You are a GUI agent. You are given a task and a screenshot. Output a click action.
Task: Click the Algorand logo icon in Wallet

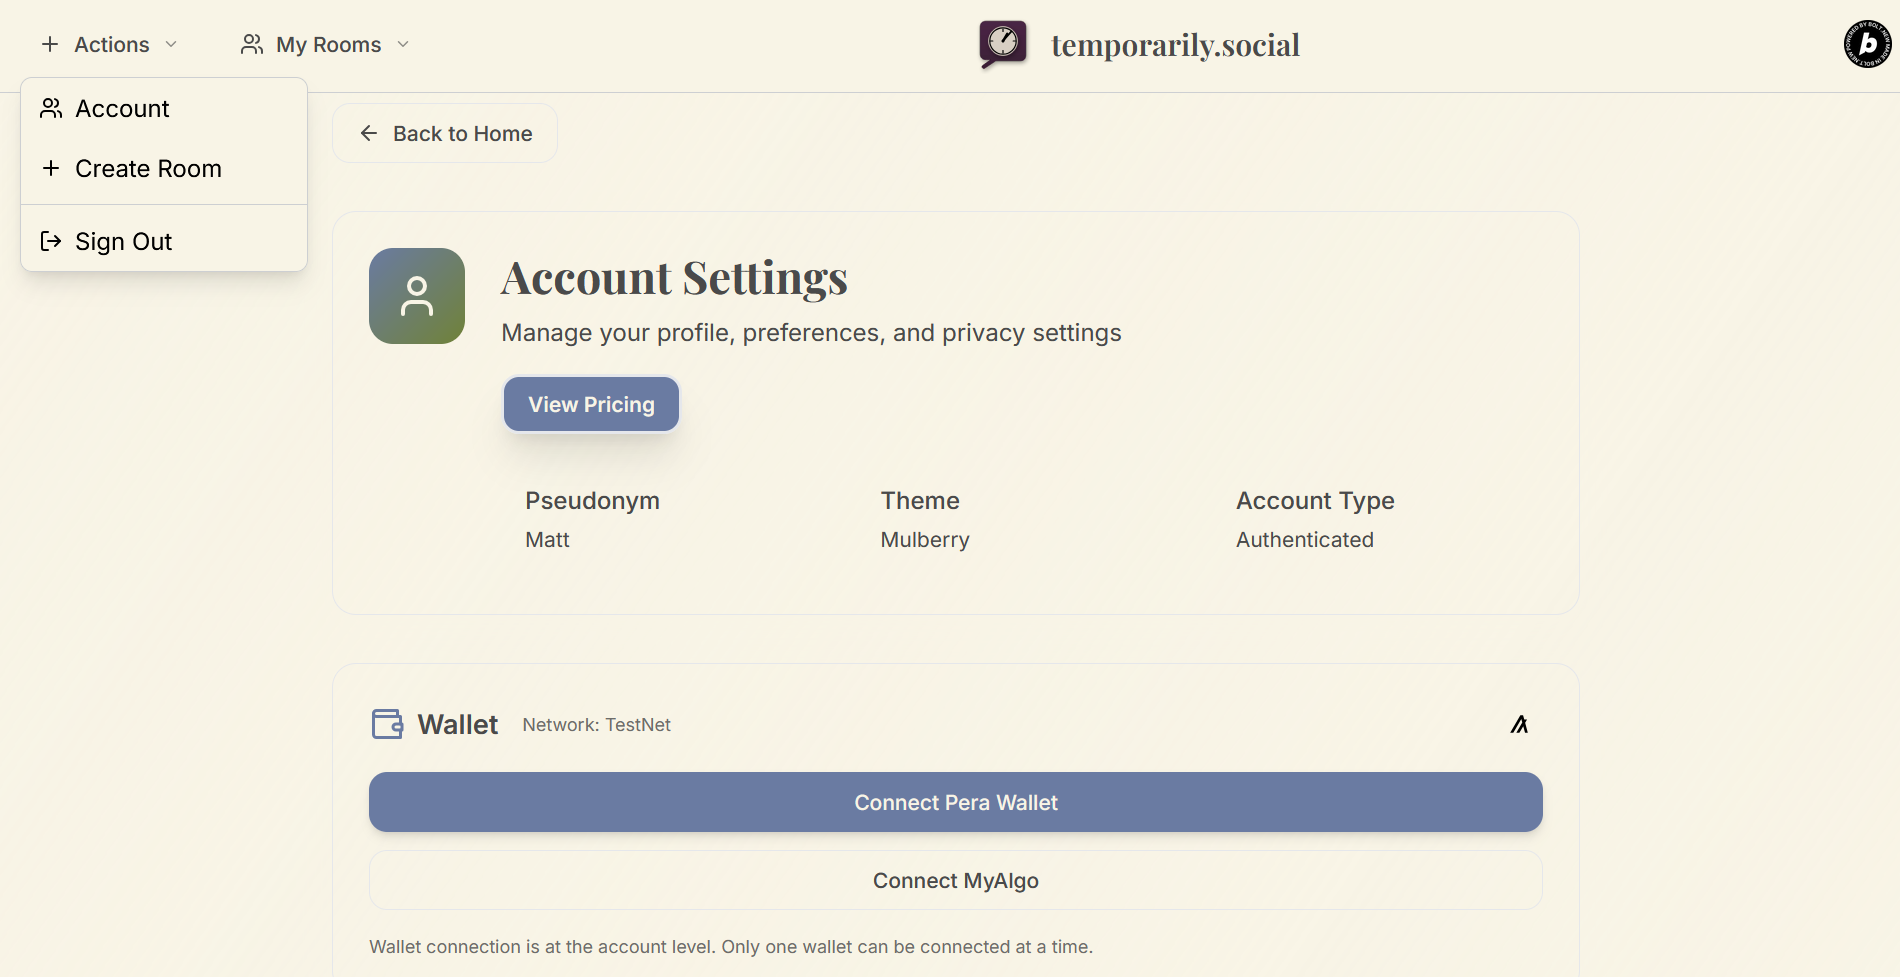tap(1519, 724)
